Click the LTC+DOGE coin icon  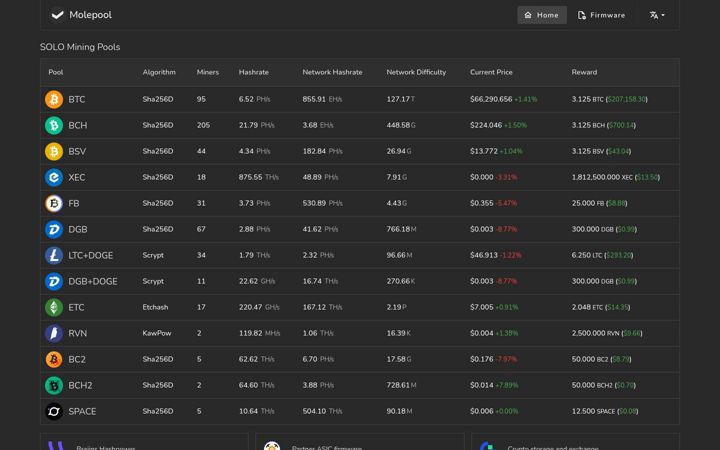tap(54, 255)
